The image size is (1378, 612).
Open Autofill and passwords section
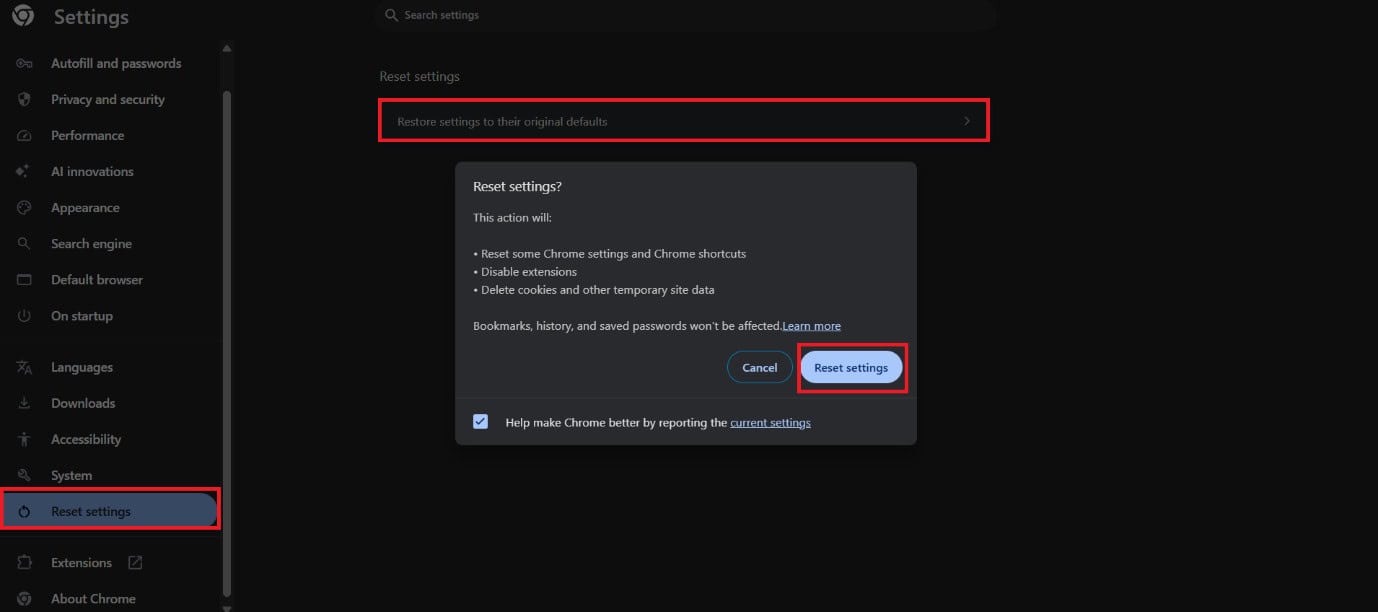coord(116,63)
